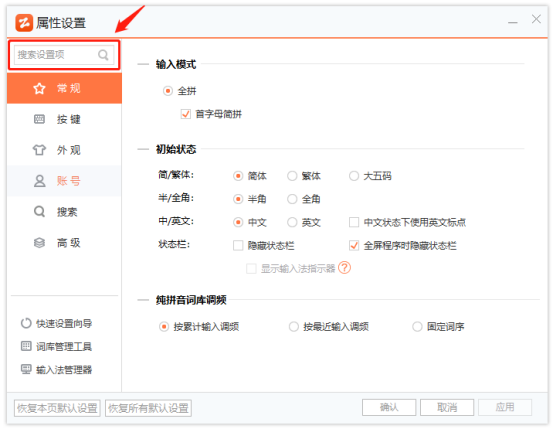
Task: Select 全角 radio button
Action: 292,199
